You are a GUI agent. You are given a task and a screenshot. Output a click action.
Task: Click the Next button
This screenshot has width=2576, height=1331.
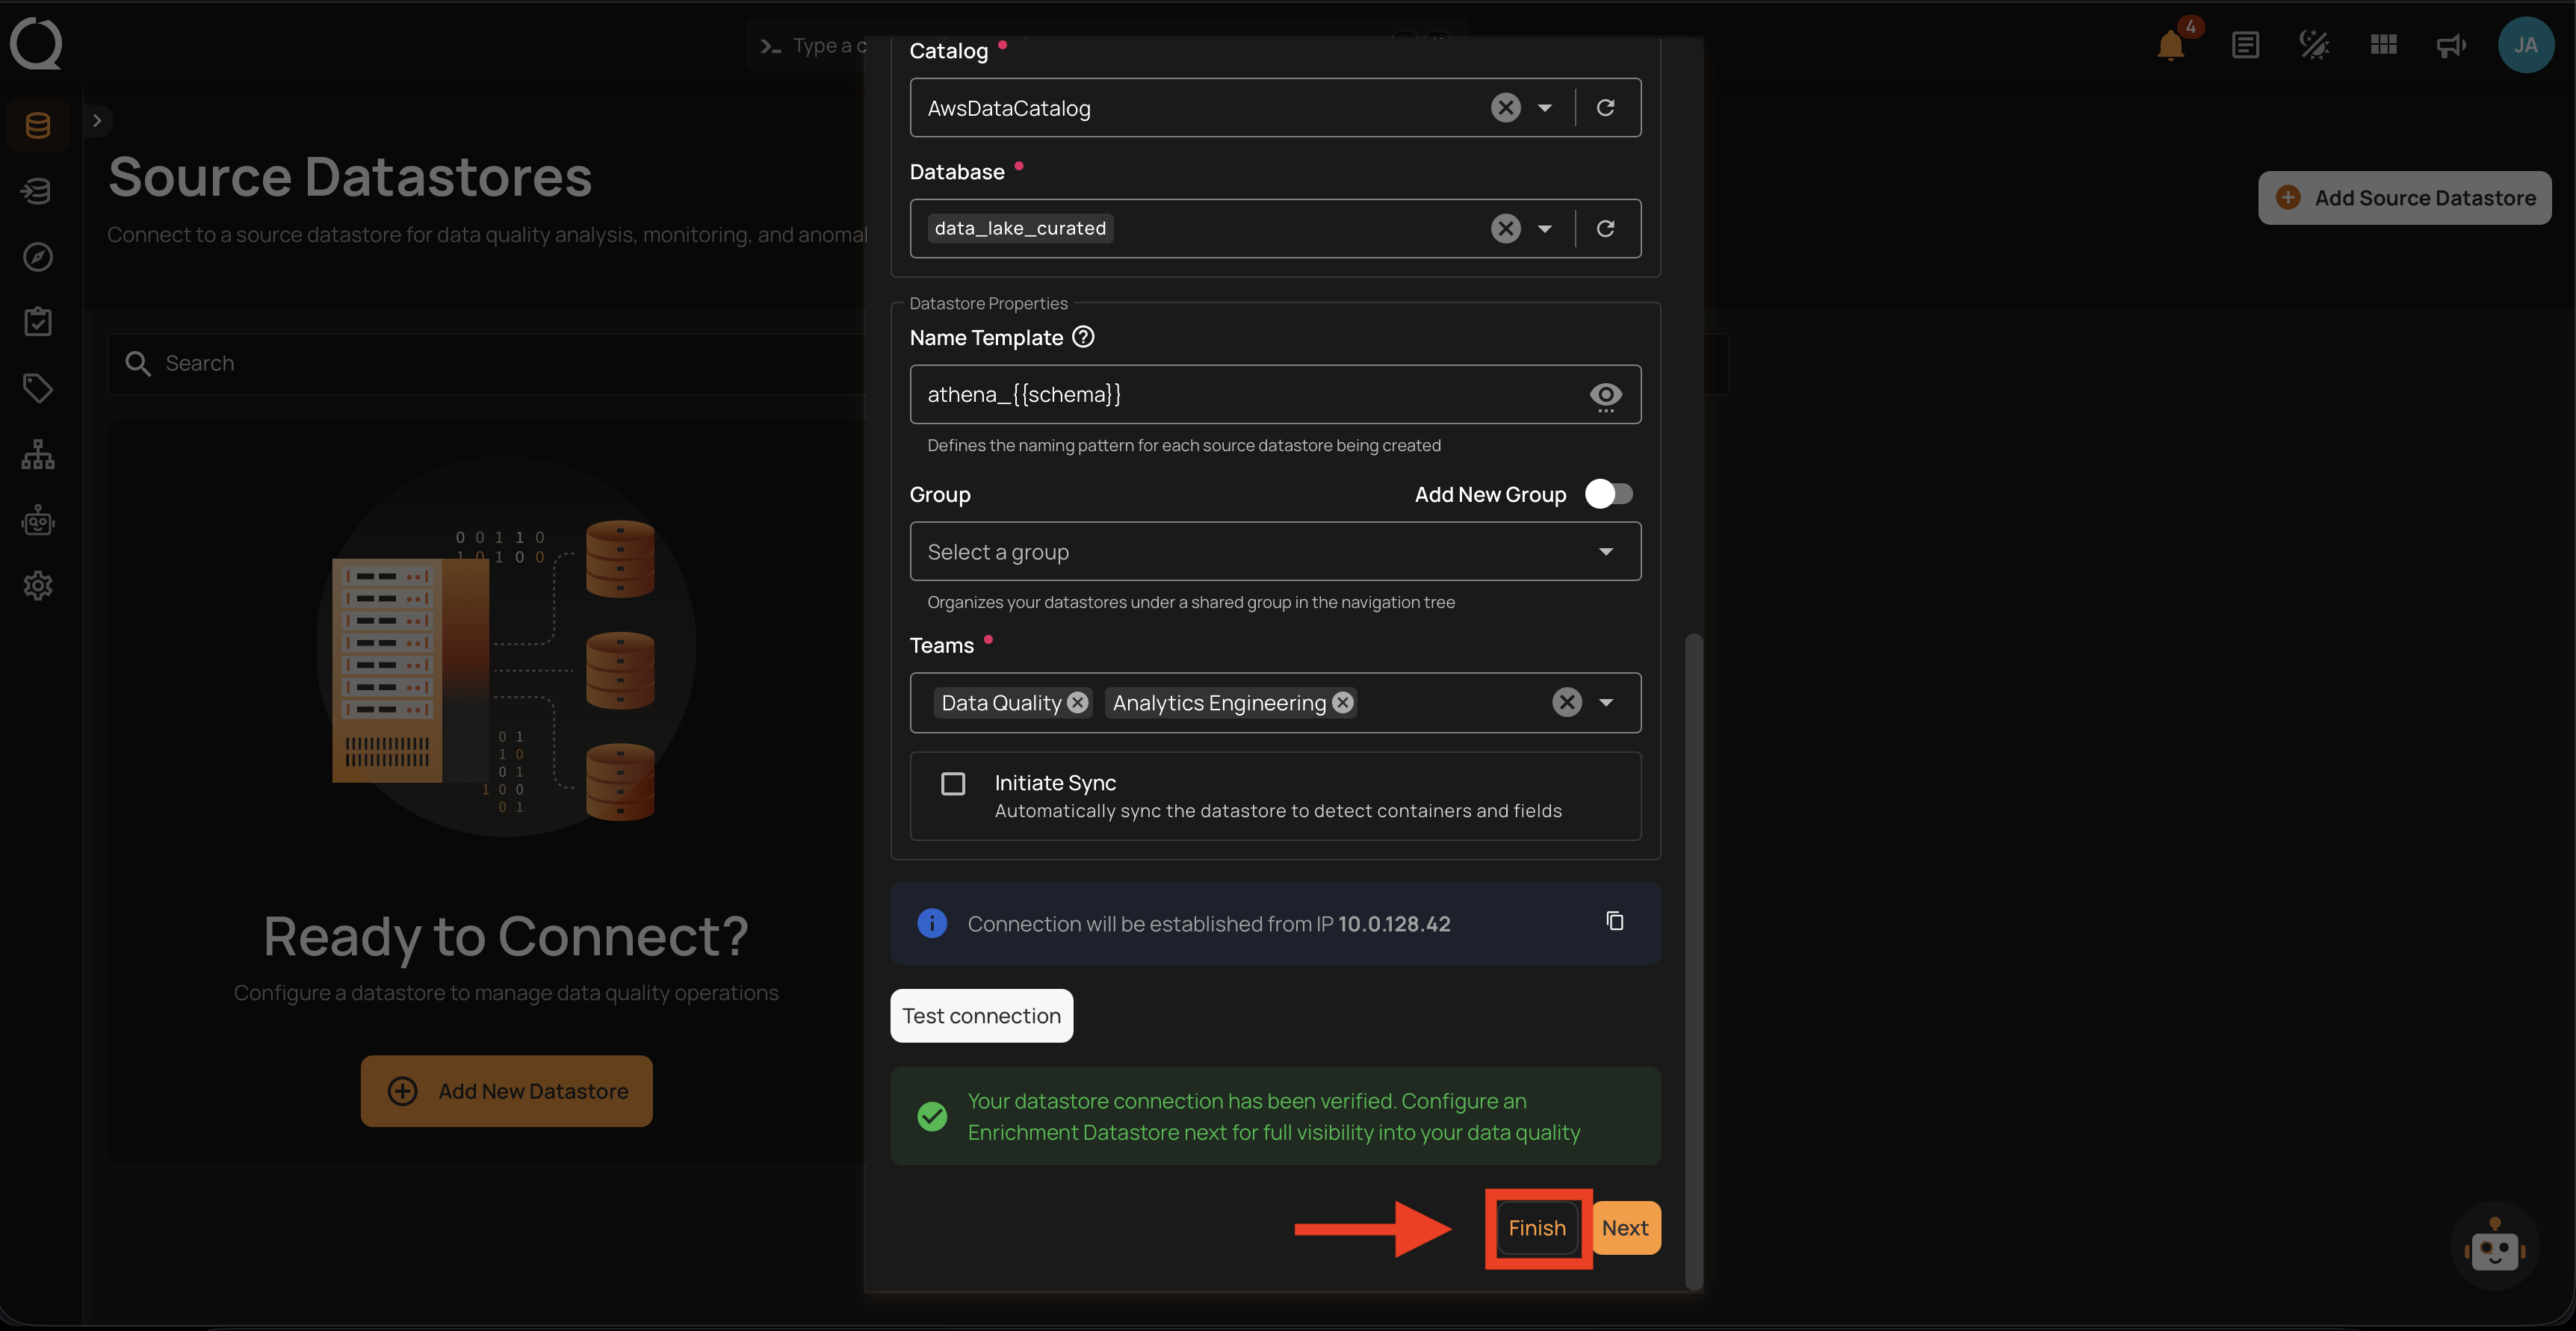pyautogui.click(x=1625, y=1228)
